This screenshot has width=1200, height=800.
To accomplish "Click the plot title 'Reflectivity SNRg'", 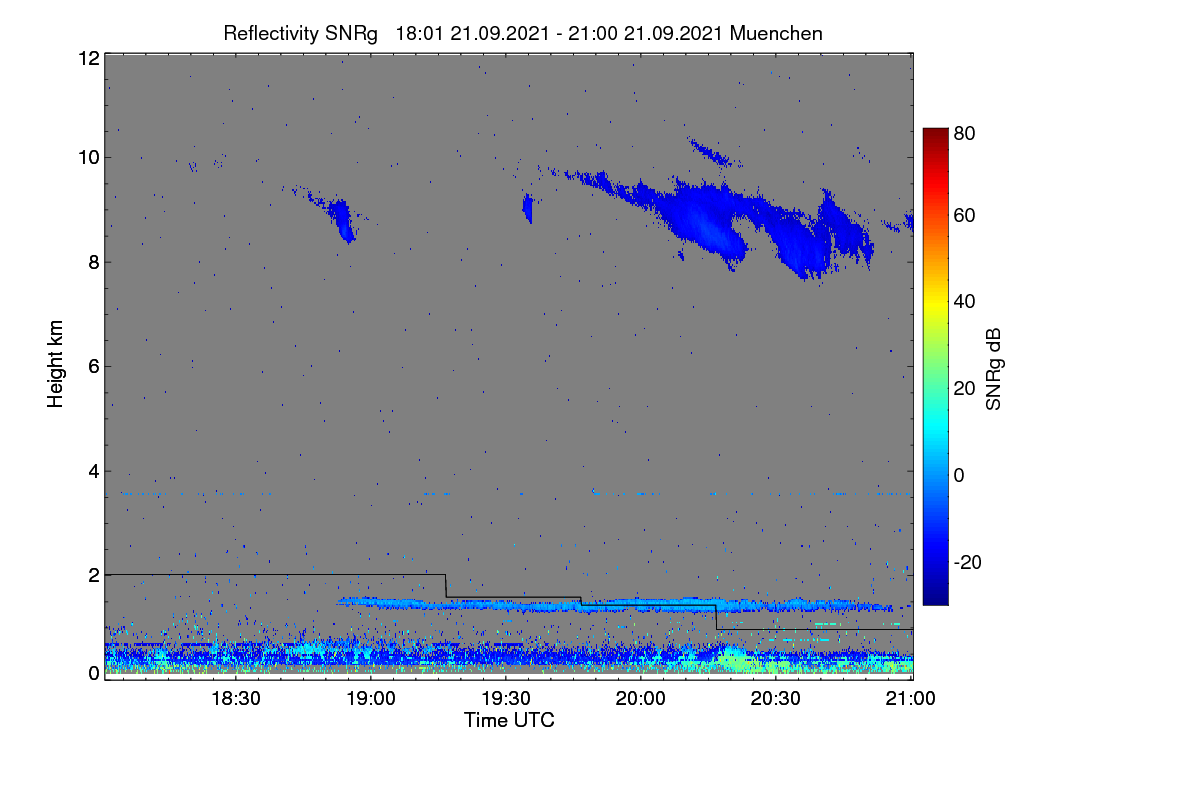I will coord(301,33).
